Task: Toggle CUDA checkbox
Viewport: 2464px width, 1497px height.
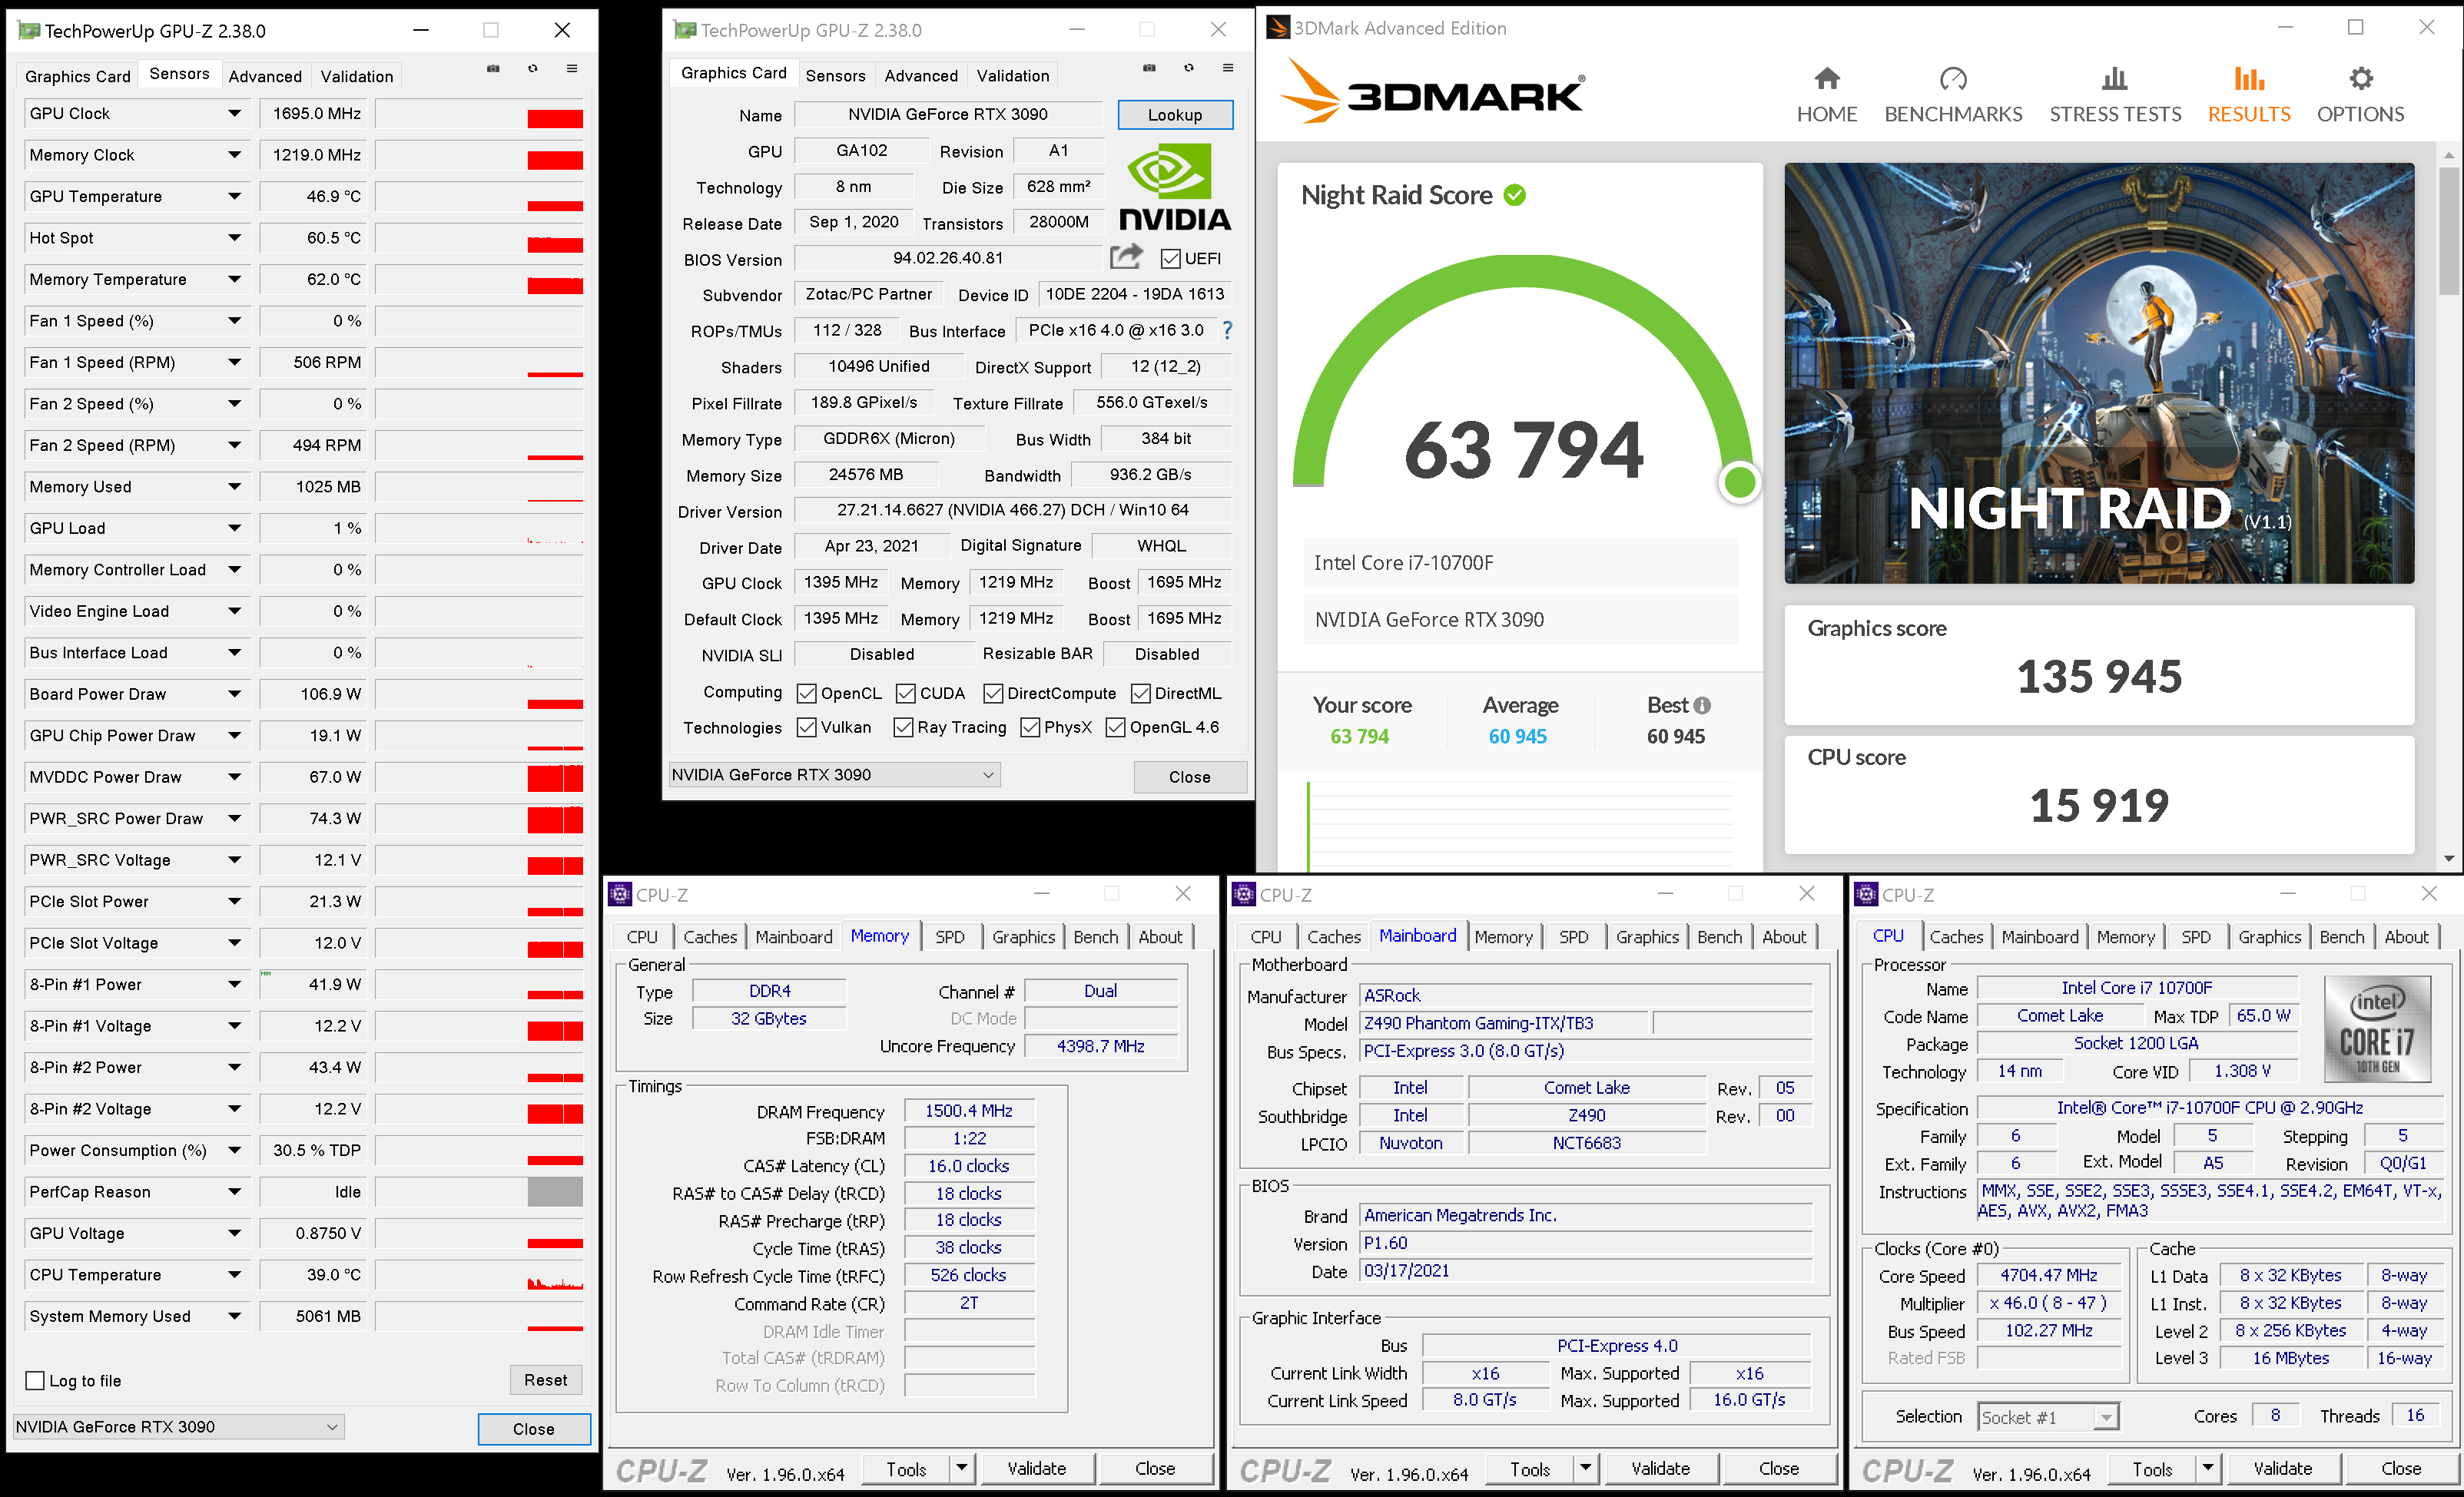Action: 905,693
